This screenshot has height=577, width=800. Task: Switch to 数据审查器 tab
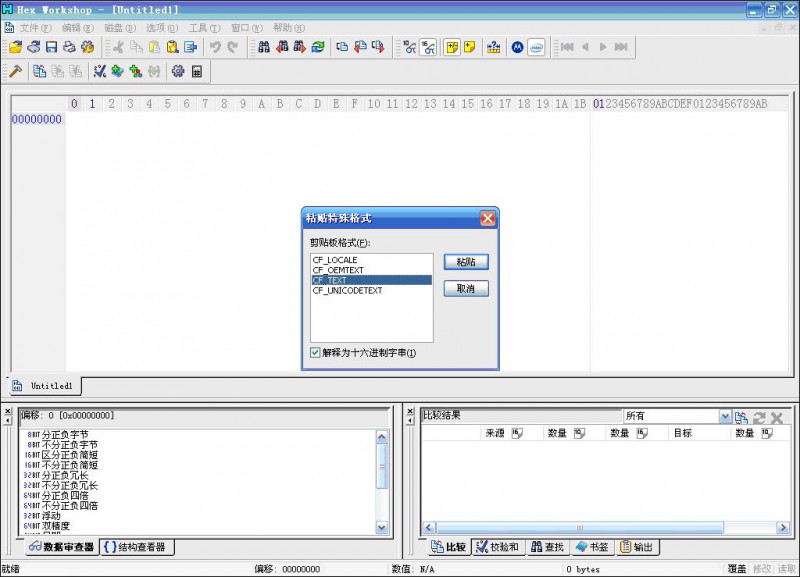(x=62, y=547)
